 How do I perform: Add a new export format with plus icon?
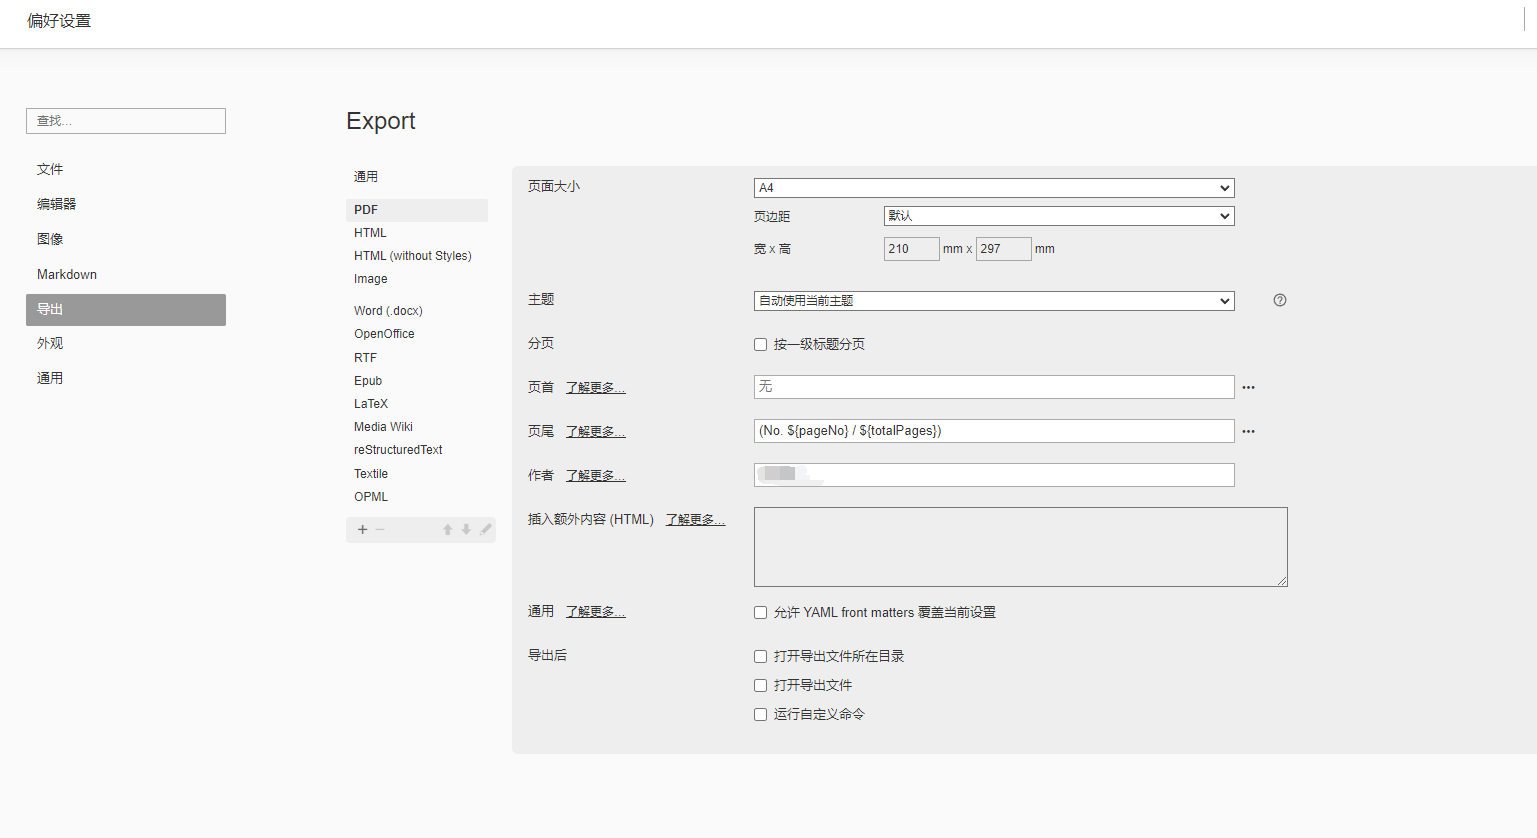[x=362, y=530]
